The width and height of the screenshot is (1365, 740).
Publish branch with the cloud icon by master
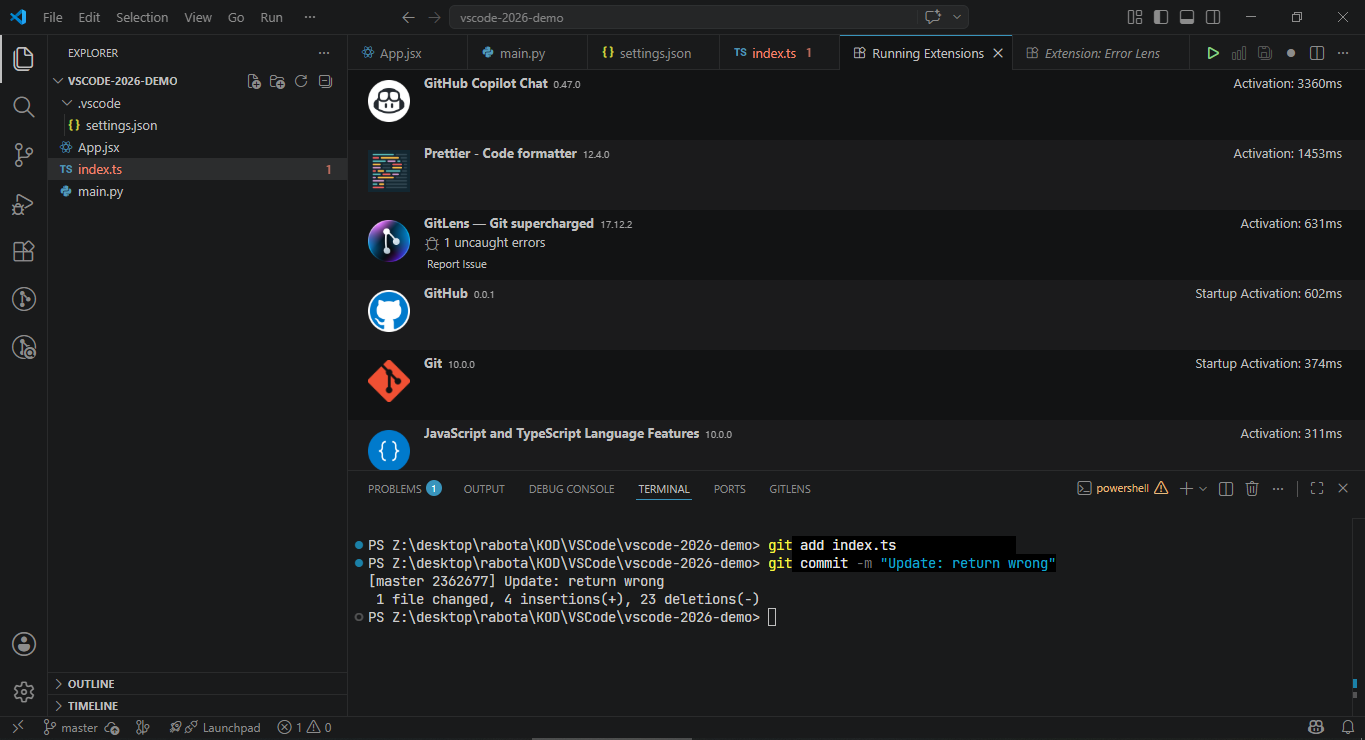(112, 728)
